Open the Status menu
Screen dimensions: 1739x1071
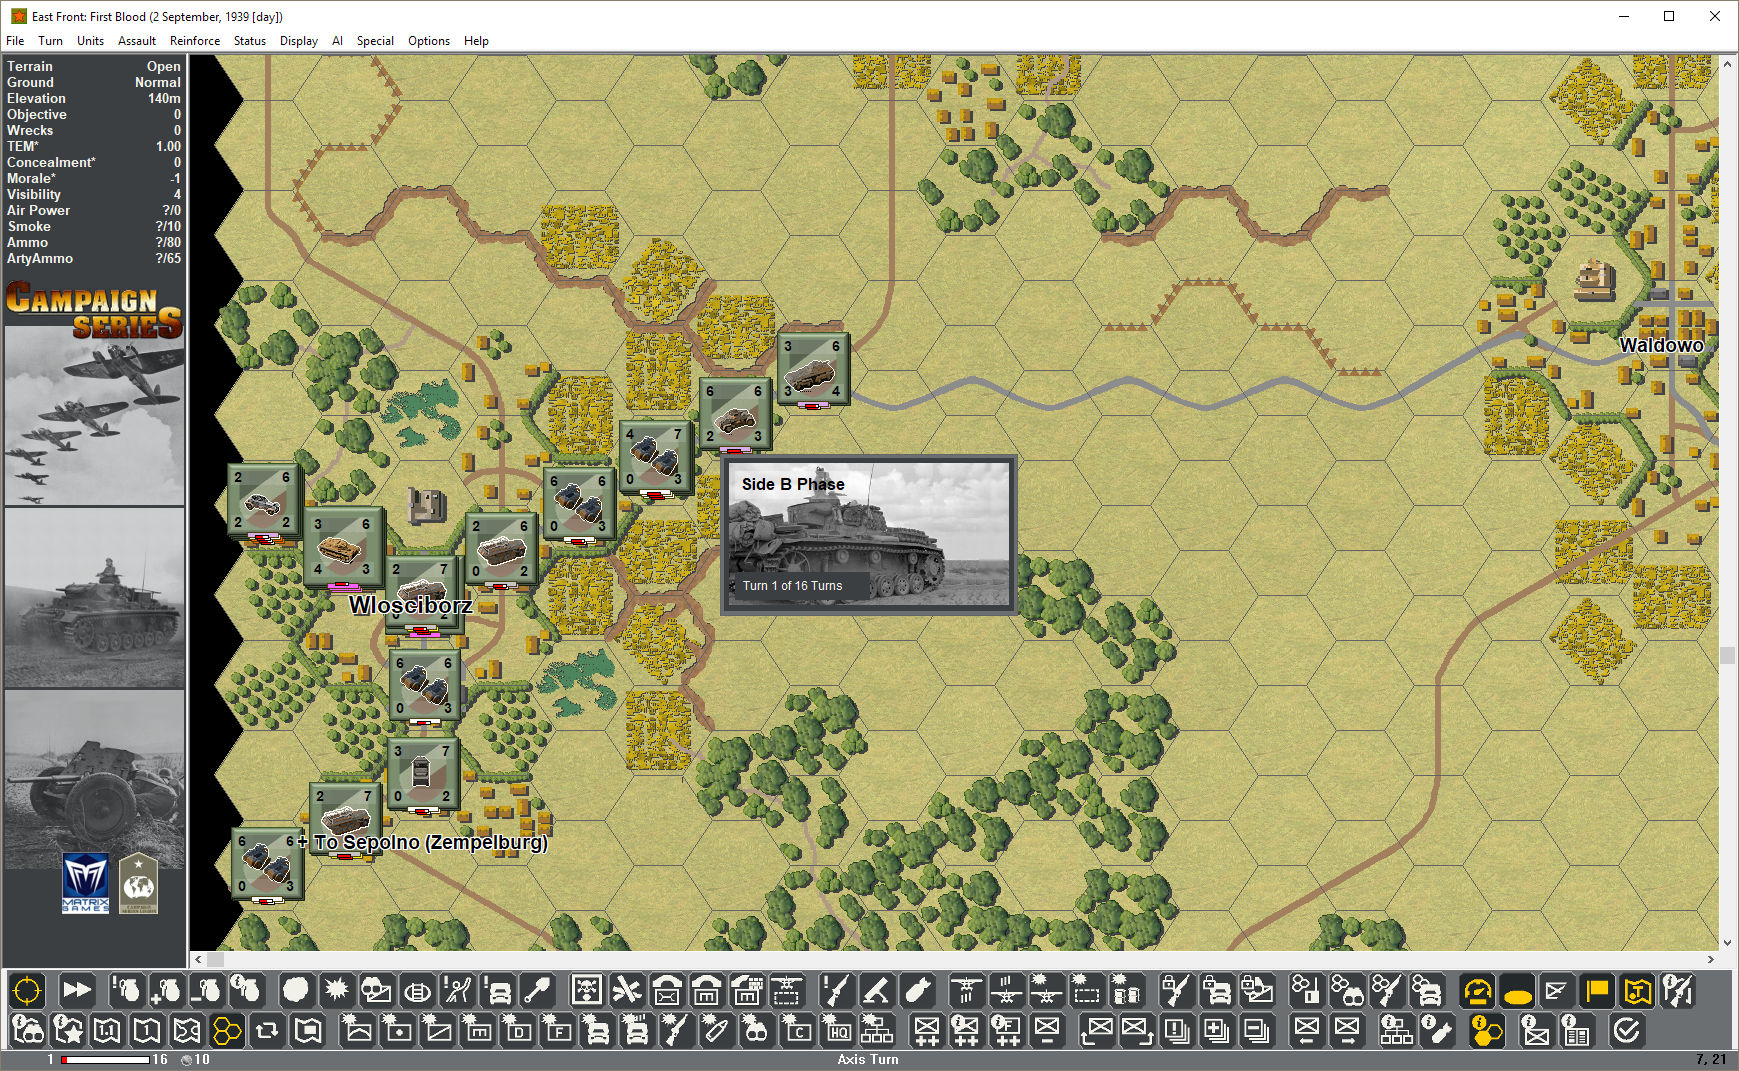[250, 41]
